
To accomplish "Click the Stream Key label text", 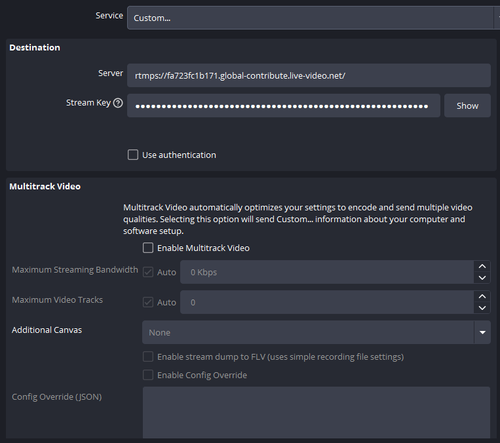I will (88, 103).
